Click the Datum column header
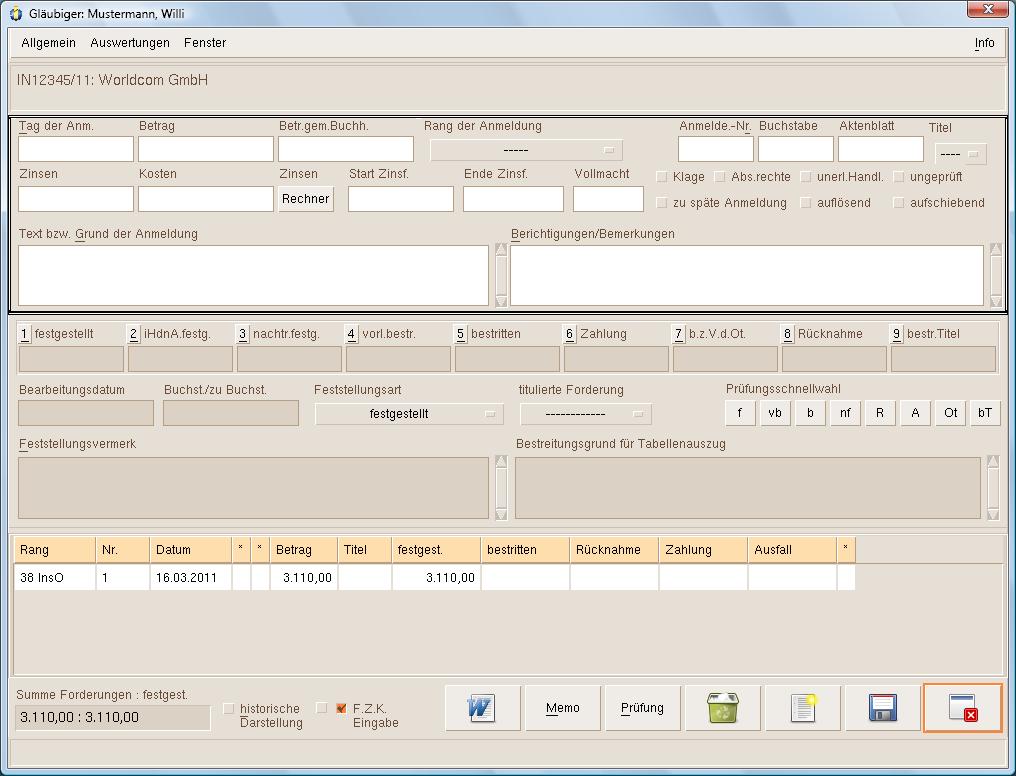1016x776 pixels. [x=190, y=550]
